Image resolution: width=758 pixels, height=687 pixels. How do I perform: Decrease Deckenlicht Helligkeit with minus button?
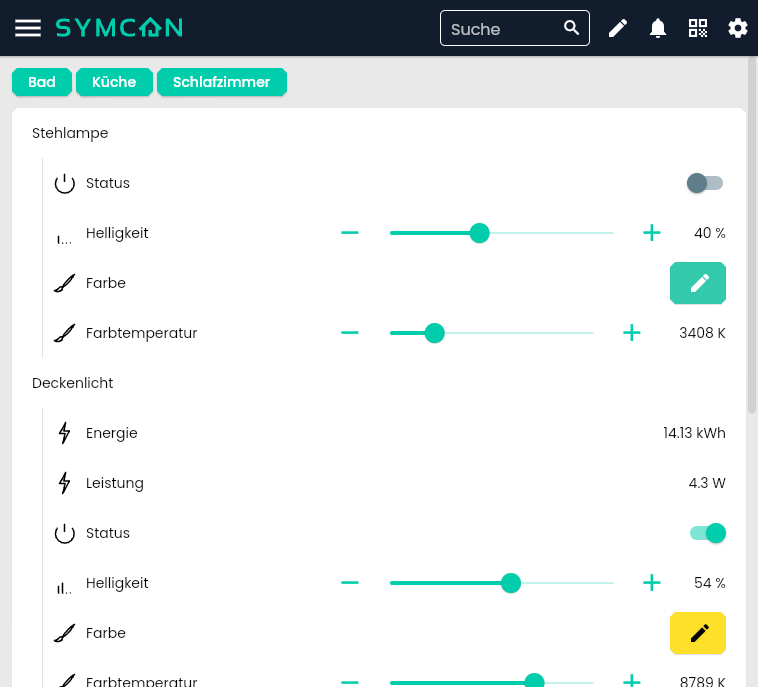[x=349, y=583]
